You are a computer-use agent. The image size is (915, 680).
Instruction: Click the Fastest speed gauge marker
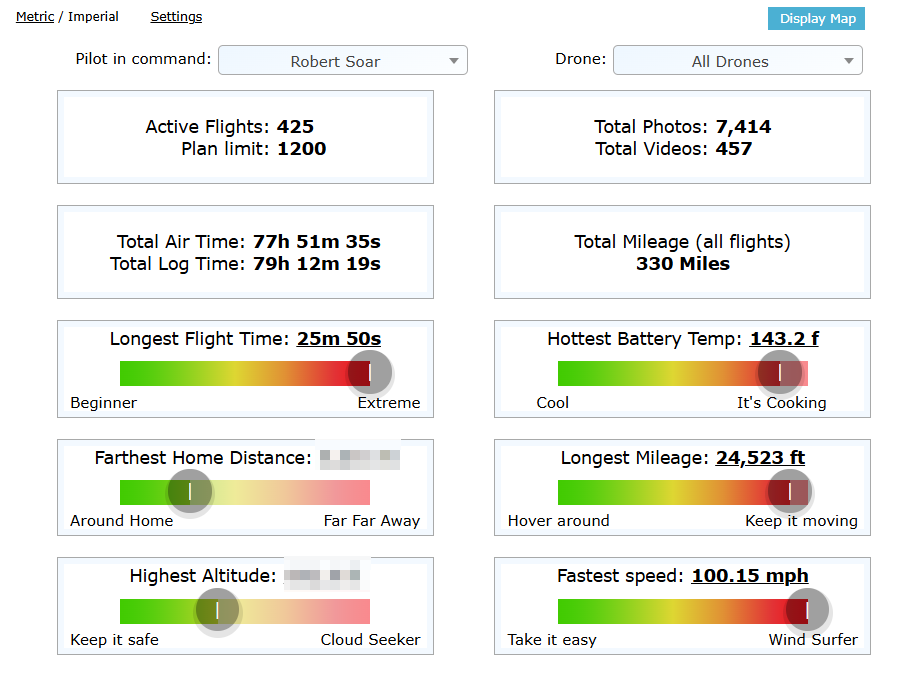(x=807, y=610)
